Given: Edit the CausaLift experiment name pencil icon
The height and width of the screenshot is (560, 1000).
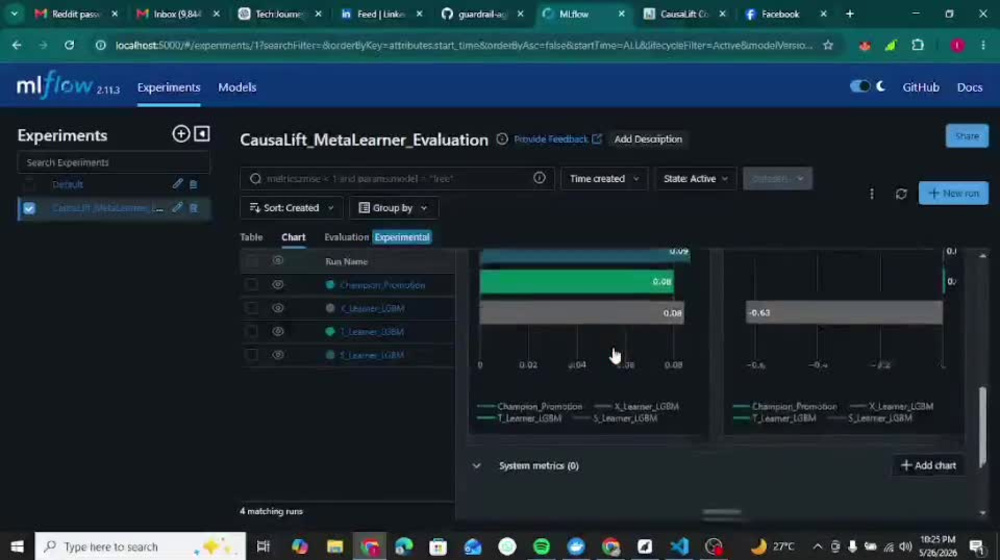Looking at the screenshot, I should point(177,208).
